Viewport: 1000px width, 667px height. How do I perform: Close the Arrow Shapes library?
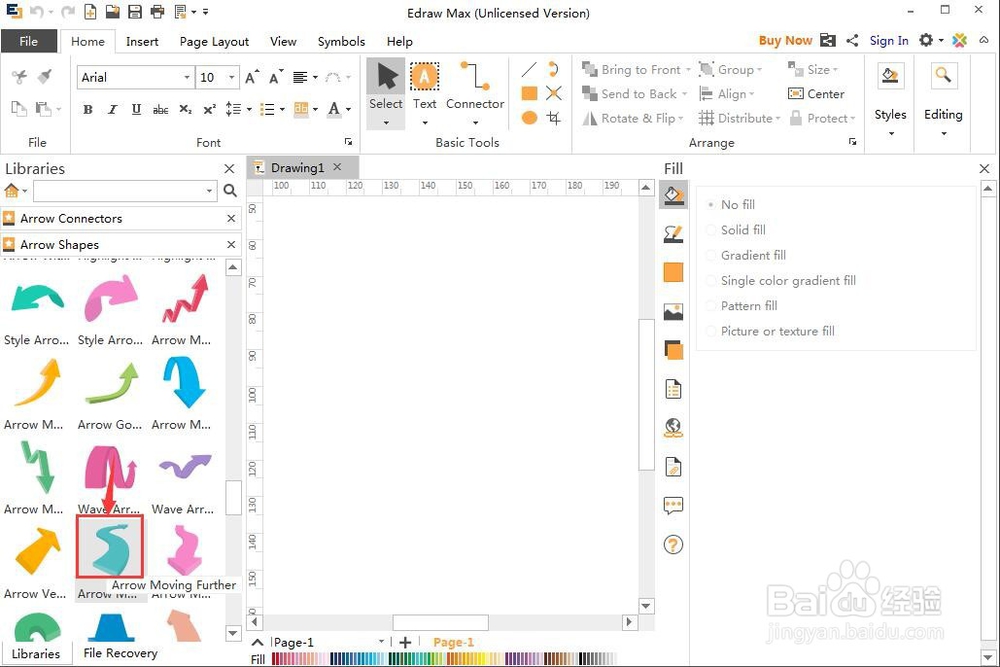(x=231, y=244)
